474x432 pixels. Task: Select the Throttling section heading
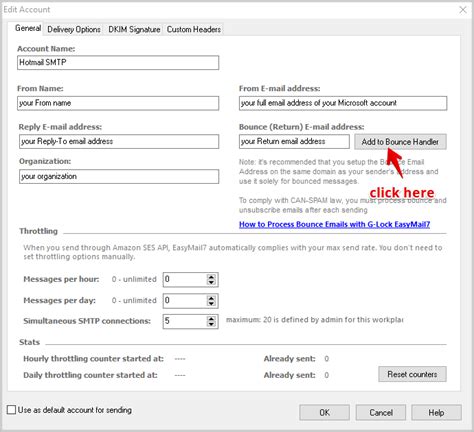point(38,231)
